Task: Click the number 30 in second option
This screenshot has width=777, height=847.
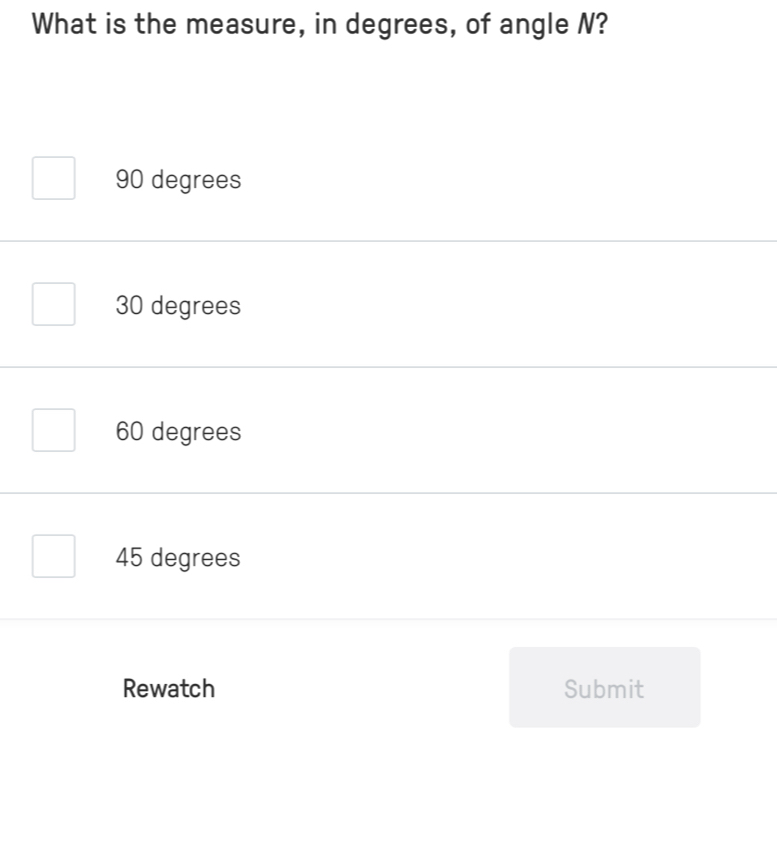Action: coord(129,306)
